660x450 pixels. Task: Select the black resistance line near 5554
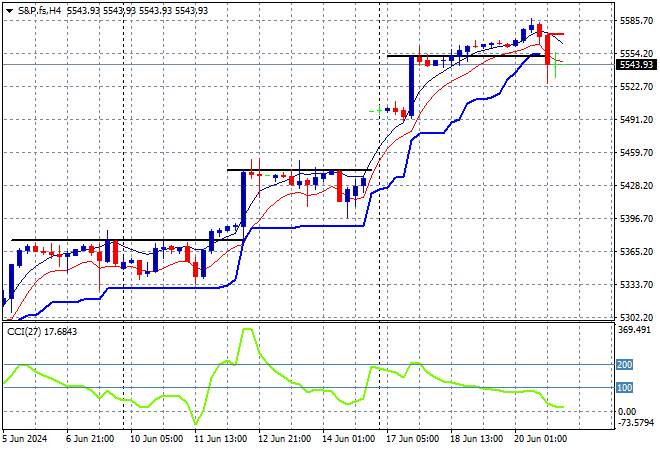coord(466,56)
